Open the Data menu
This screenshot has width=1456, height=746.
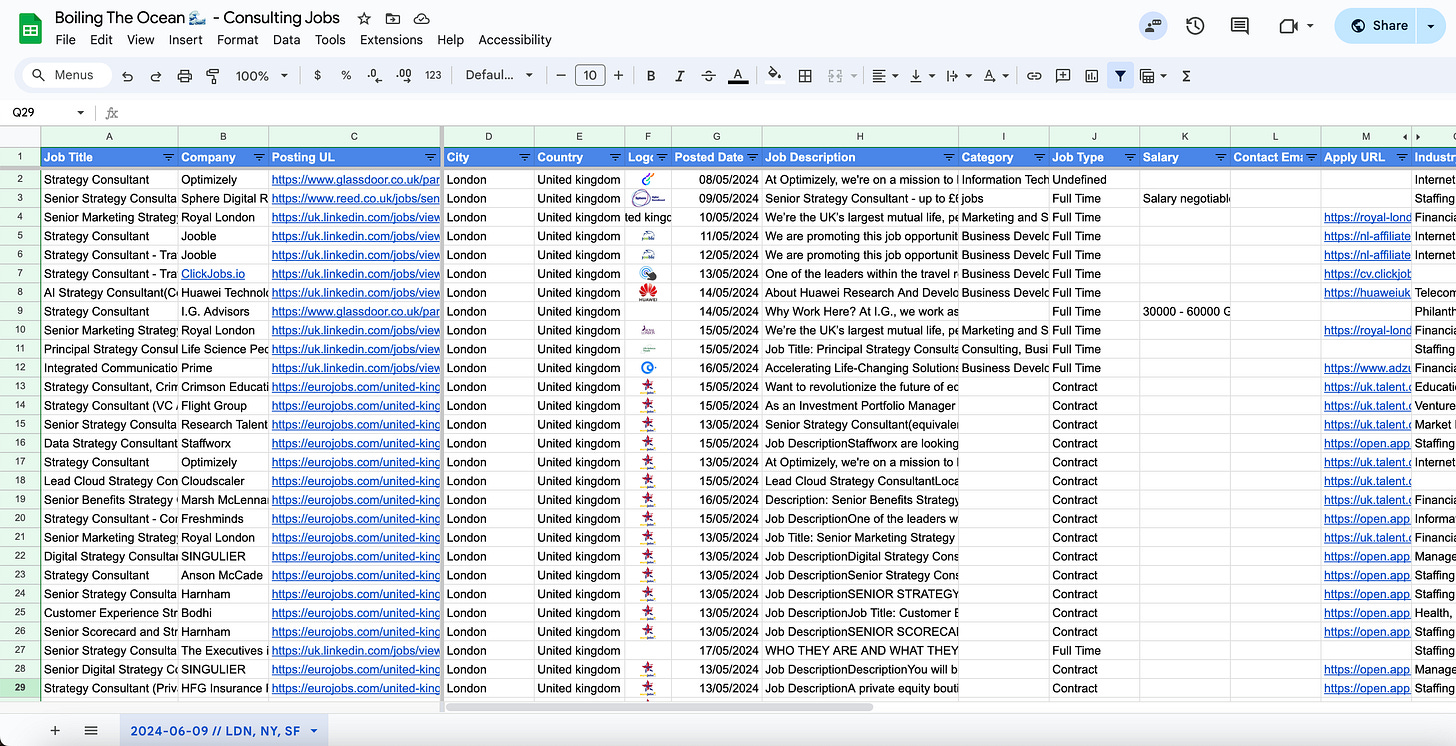pos(287,40)
